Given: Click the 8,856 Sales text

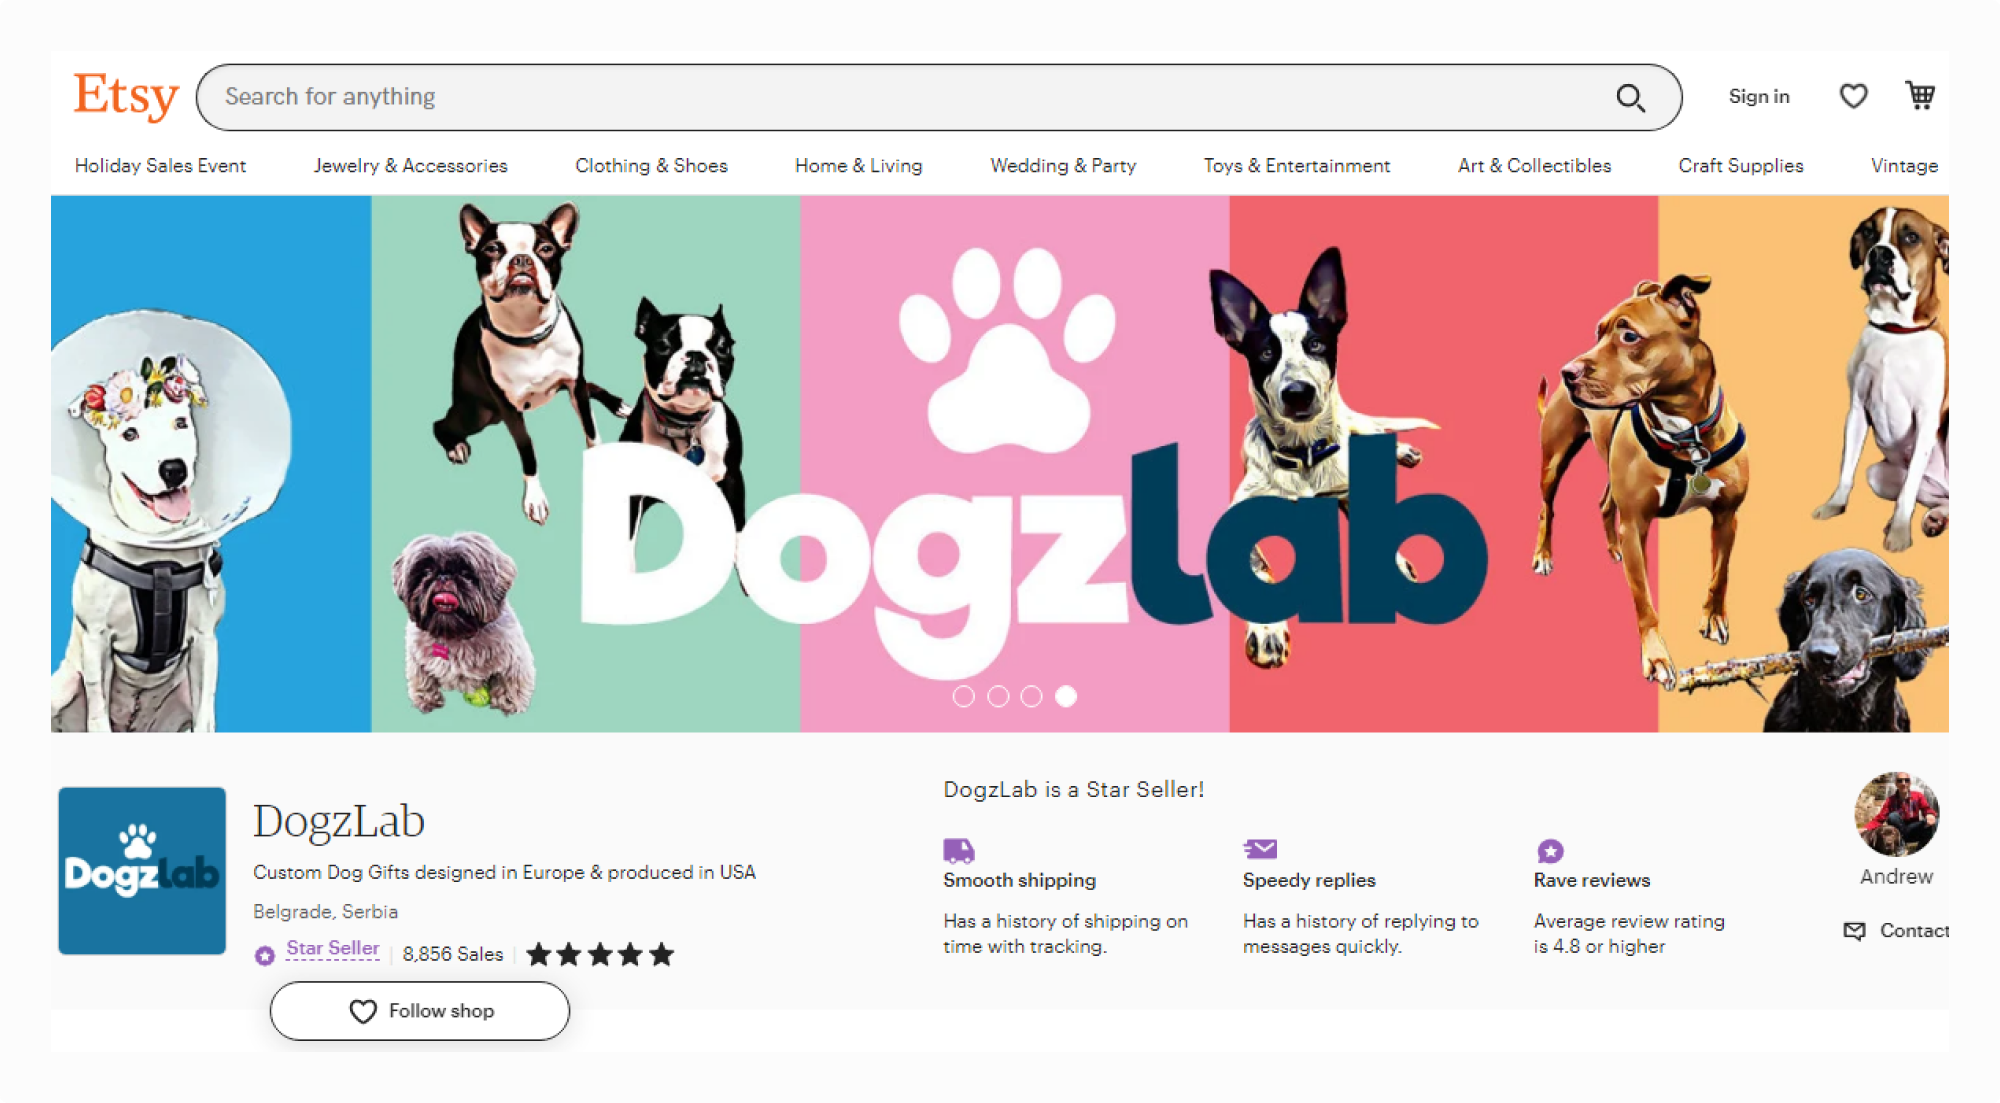Looking at the screenshot, I should tap(452, 955).
